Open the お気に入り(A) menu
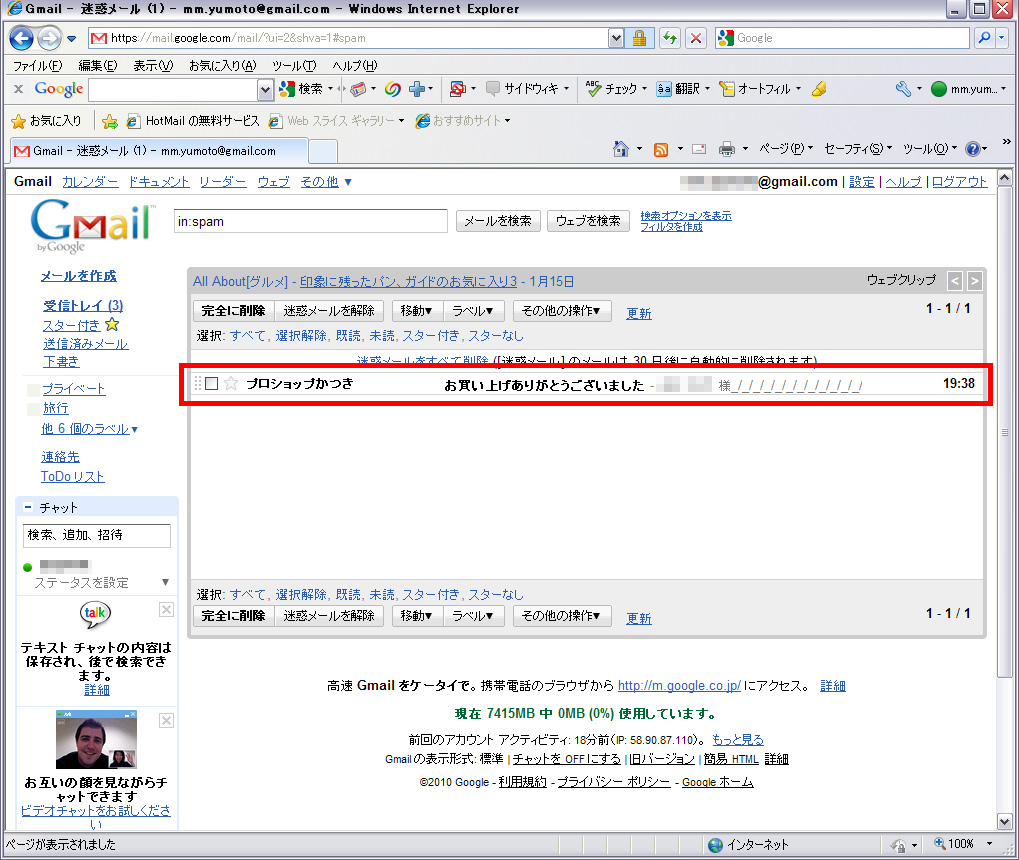The height and width of the screenshot is (860, 1019). 223,66
